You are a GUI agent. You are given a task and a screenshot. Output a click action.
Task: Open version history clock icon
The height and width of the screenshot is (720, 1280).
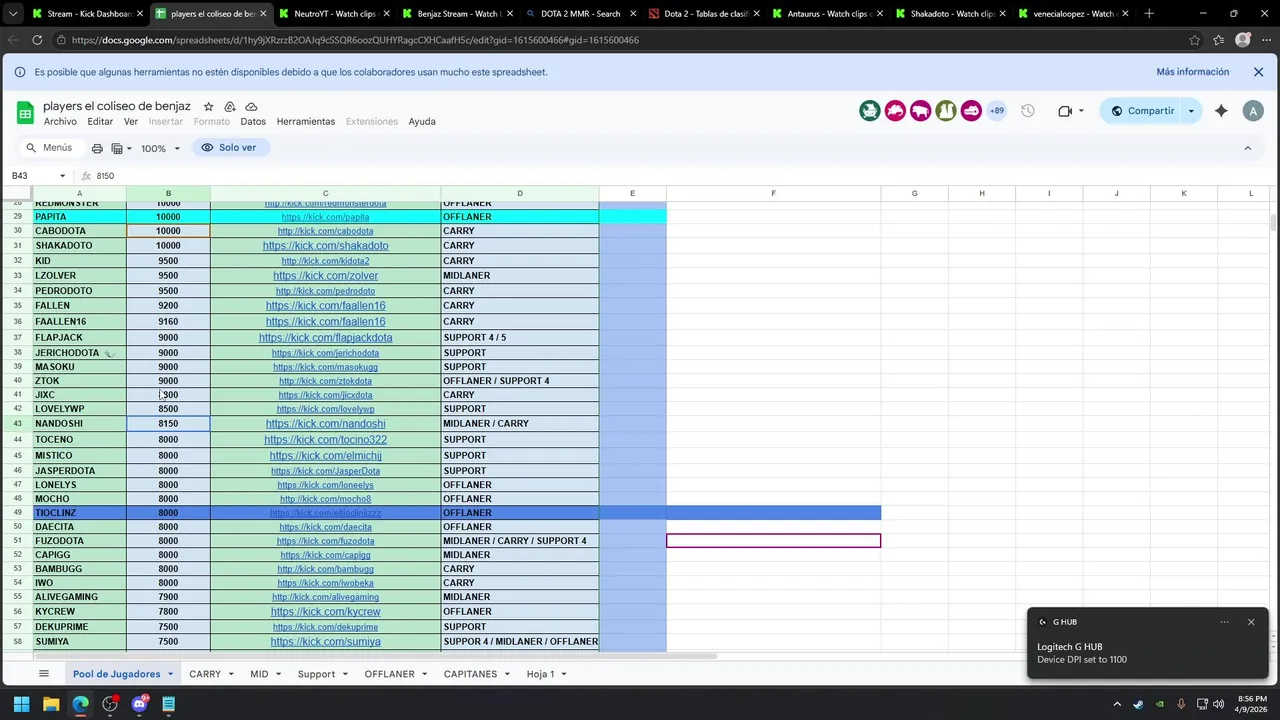1027,111
